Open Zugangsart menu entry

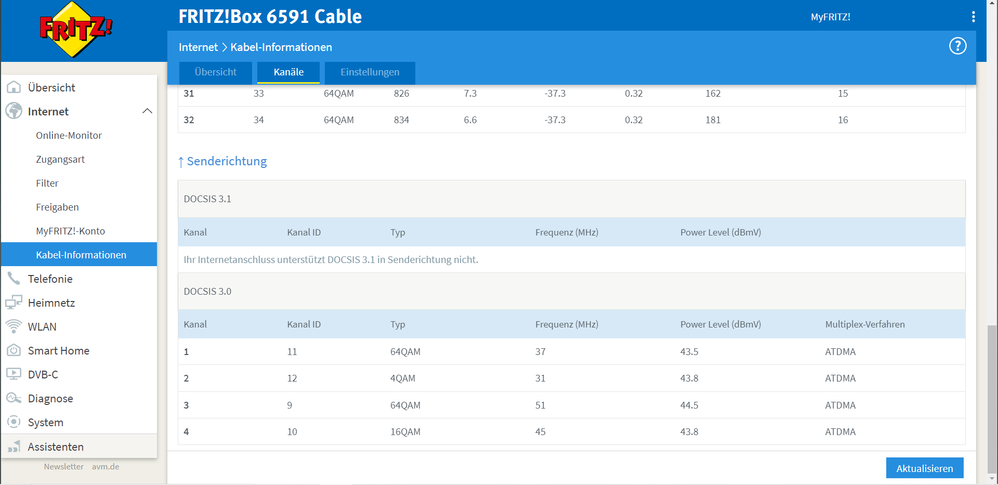60,159
